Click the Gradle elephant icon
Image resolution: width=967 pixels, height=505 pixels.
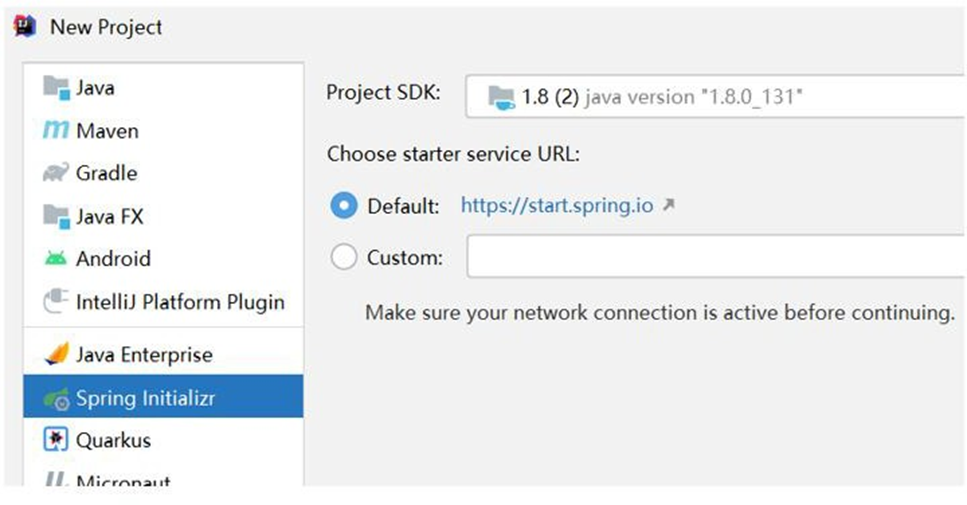click(56, 174)
